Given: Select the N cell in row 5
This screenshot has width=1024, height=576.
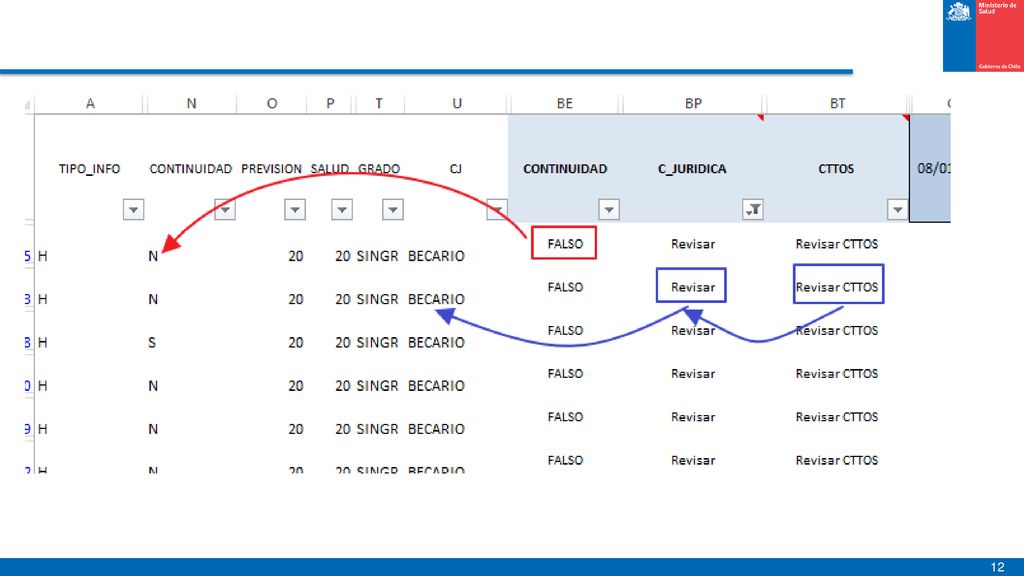Looking at the screenshot, I should click(153, 256).
